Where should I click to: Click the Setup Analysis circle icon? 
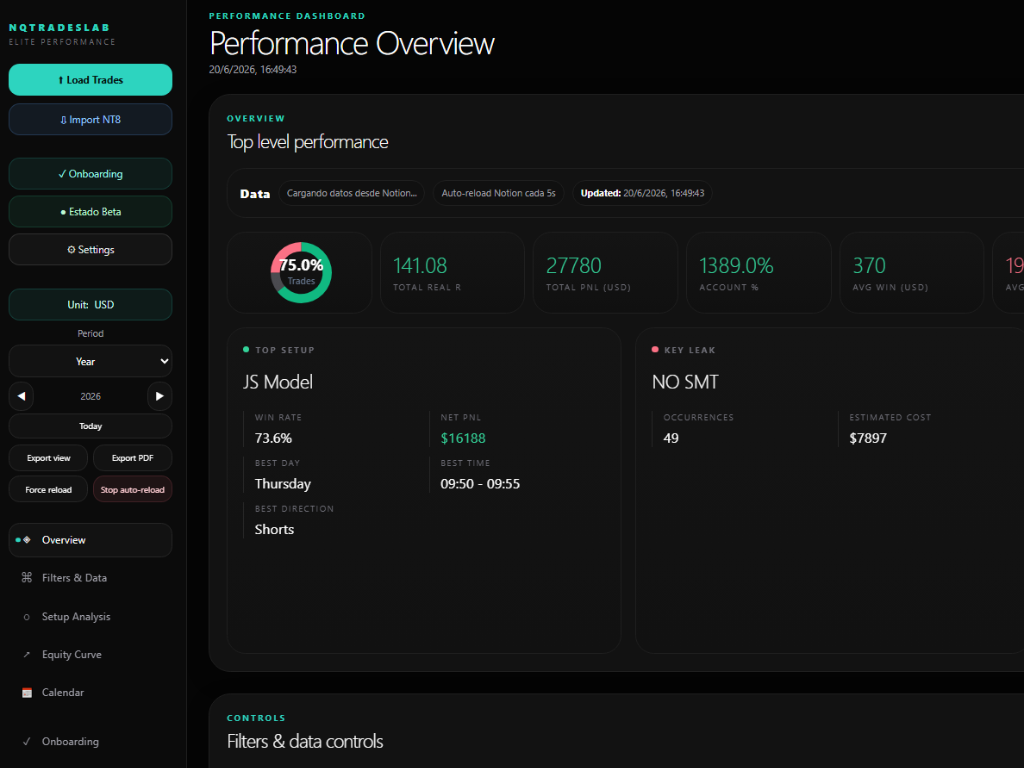click(x=27, y=616)
